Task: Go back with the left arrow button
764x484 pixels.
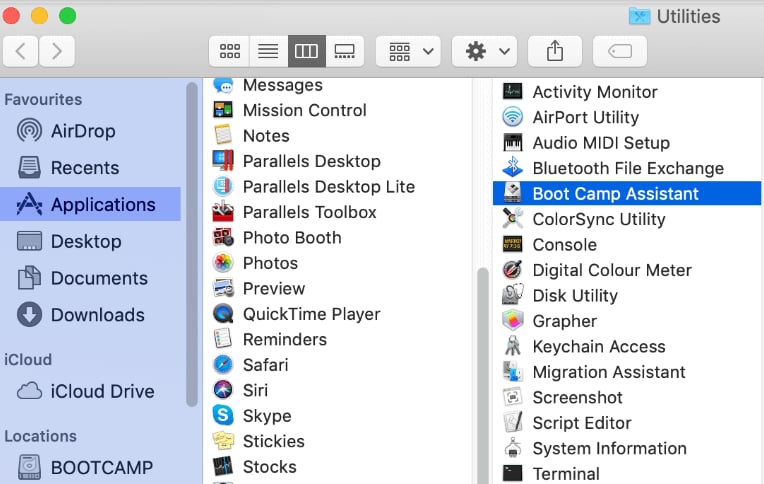Action: click(20, 51)
